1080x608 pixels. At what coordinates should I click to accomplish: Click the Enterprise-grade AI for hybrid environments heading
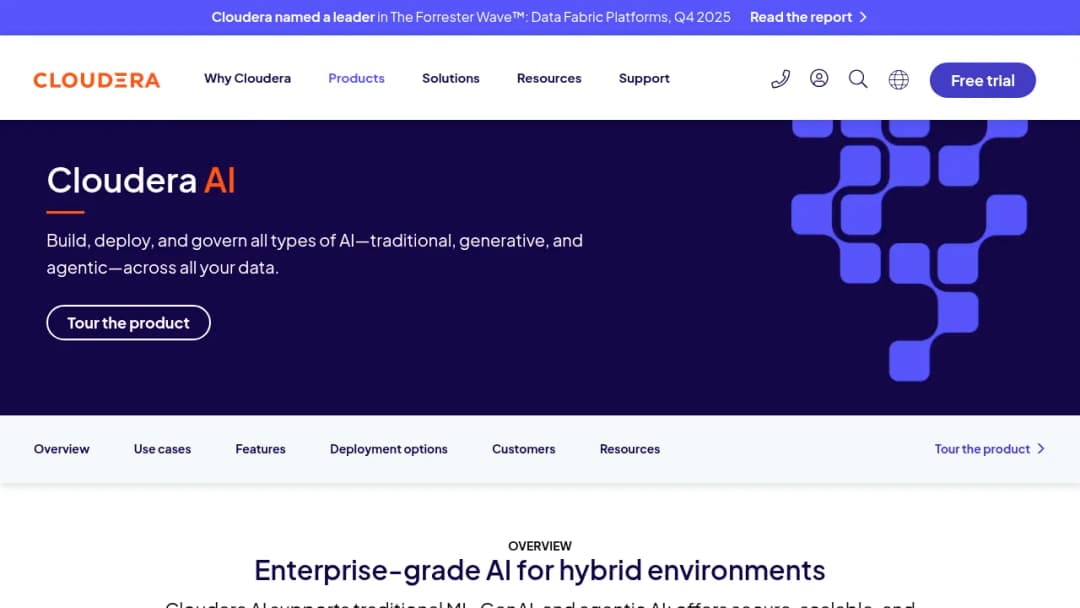(539, 570)
